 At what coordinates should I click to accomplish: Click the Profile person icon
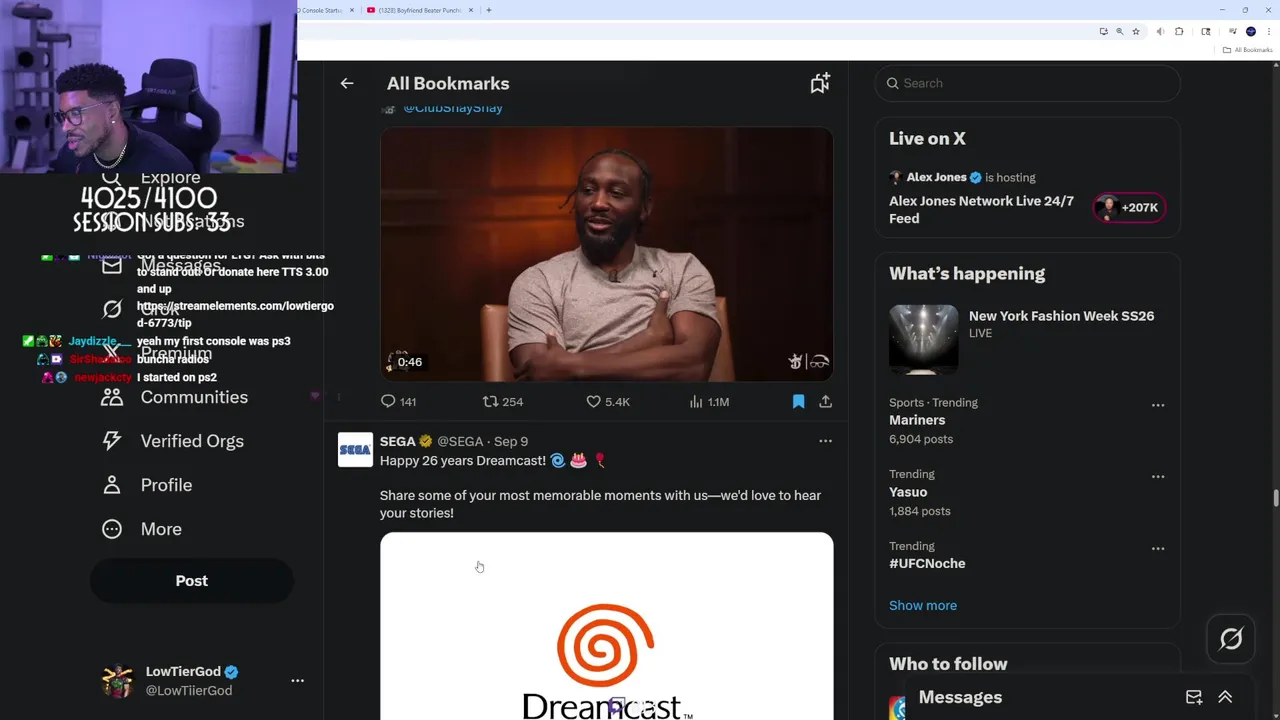point(112,485)
